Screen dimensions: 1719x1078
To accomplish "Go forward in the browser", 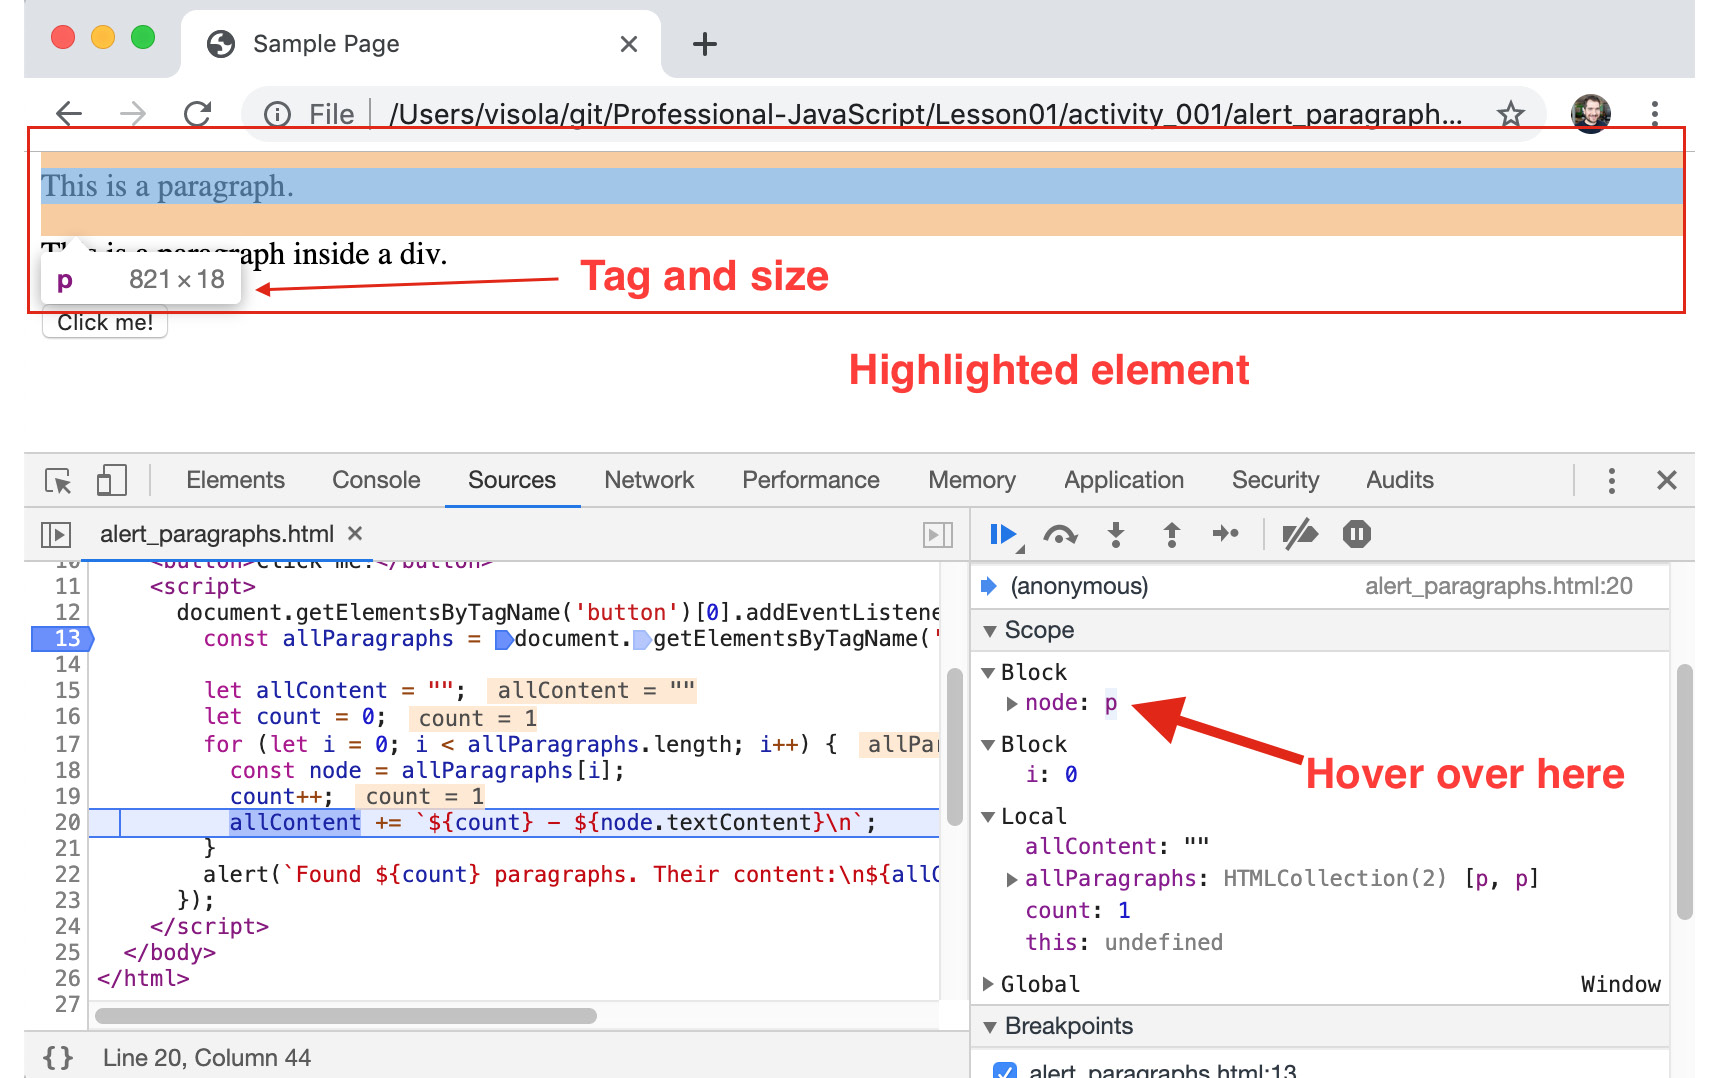I will (133, 114).
